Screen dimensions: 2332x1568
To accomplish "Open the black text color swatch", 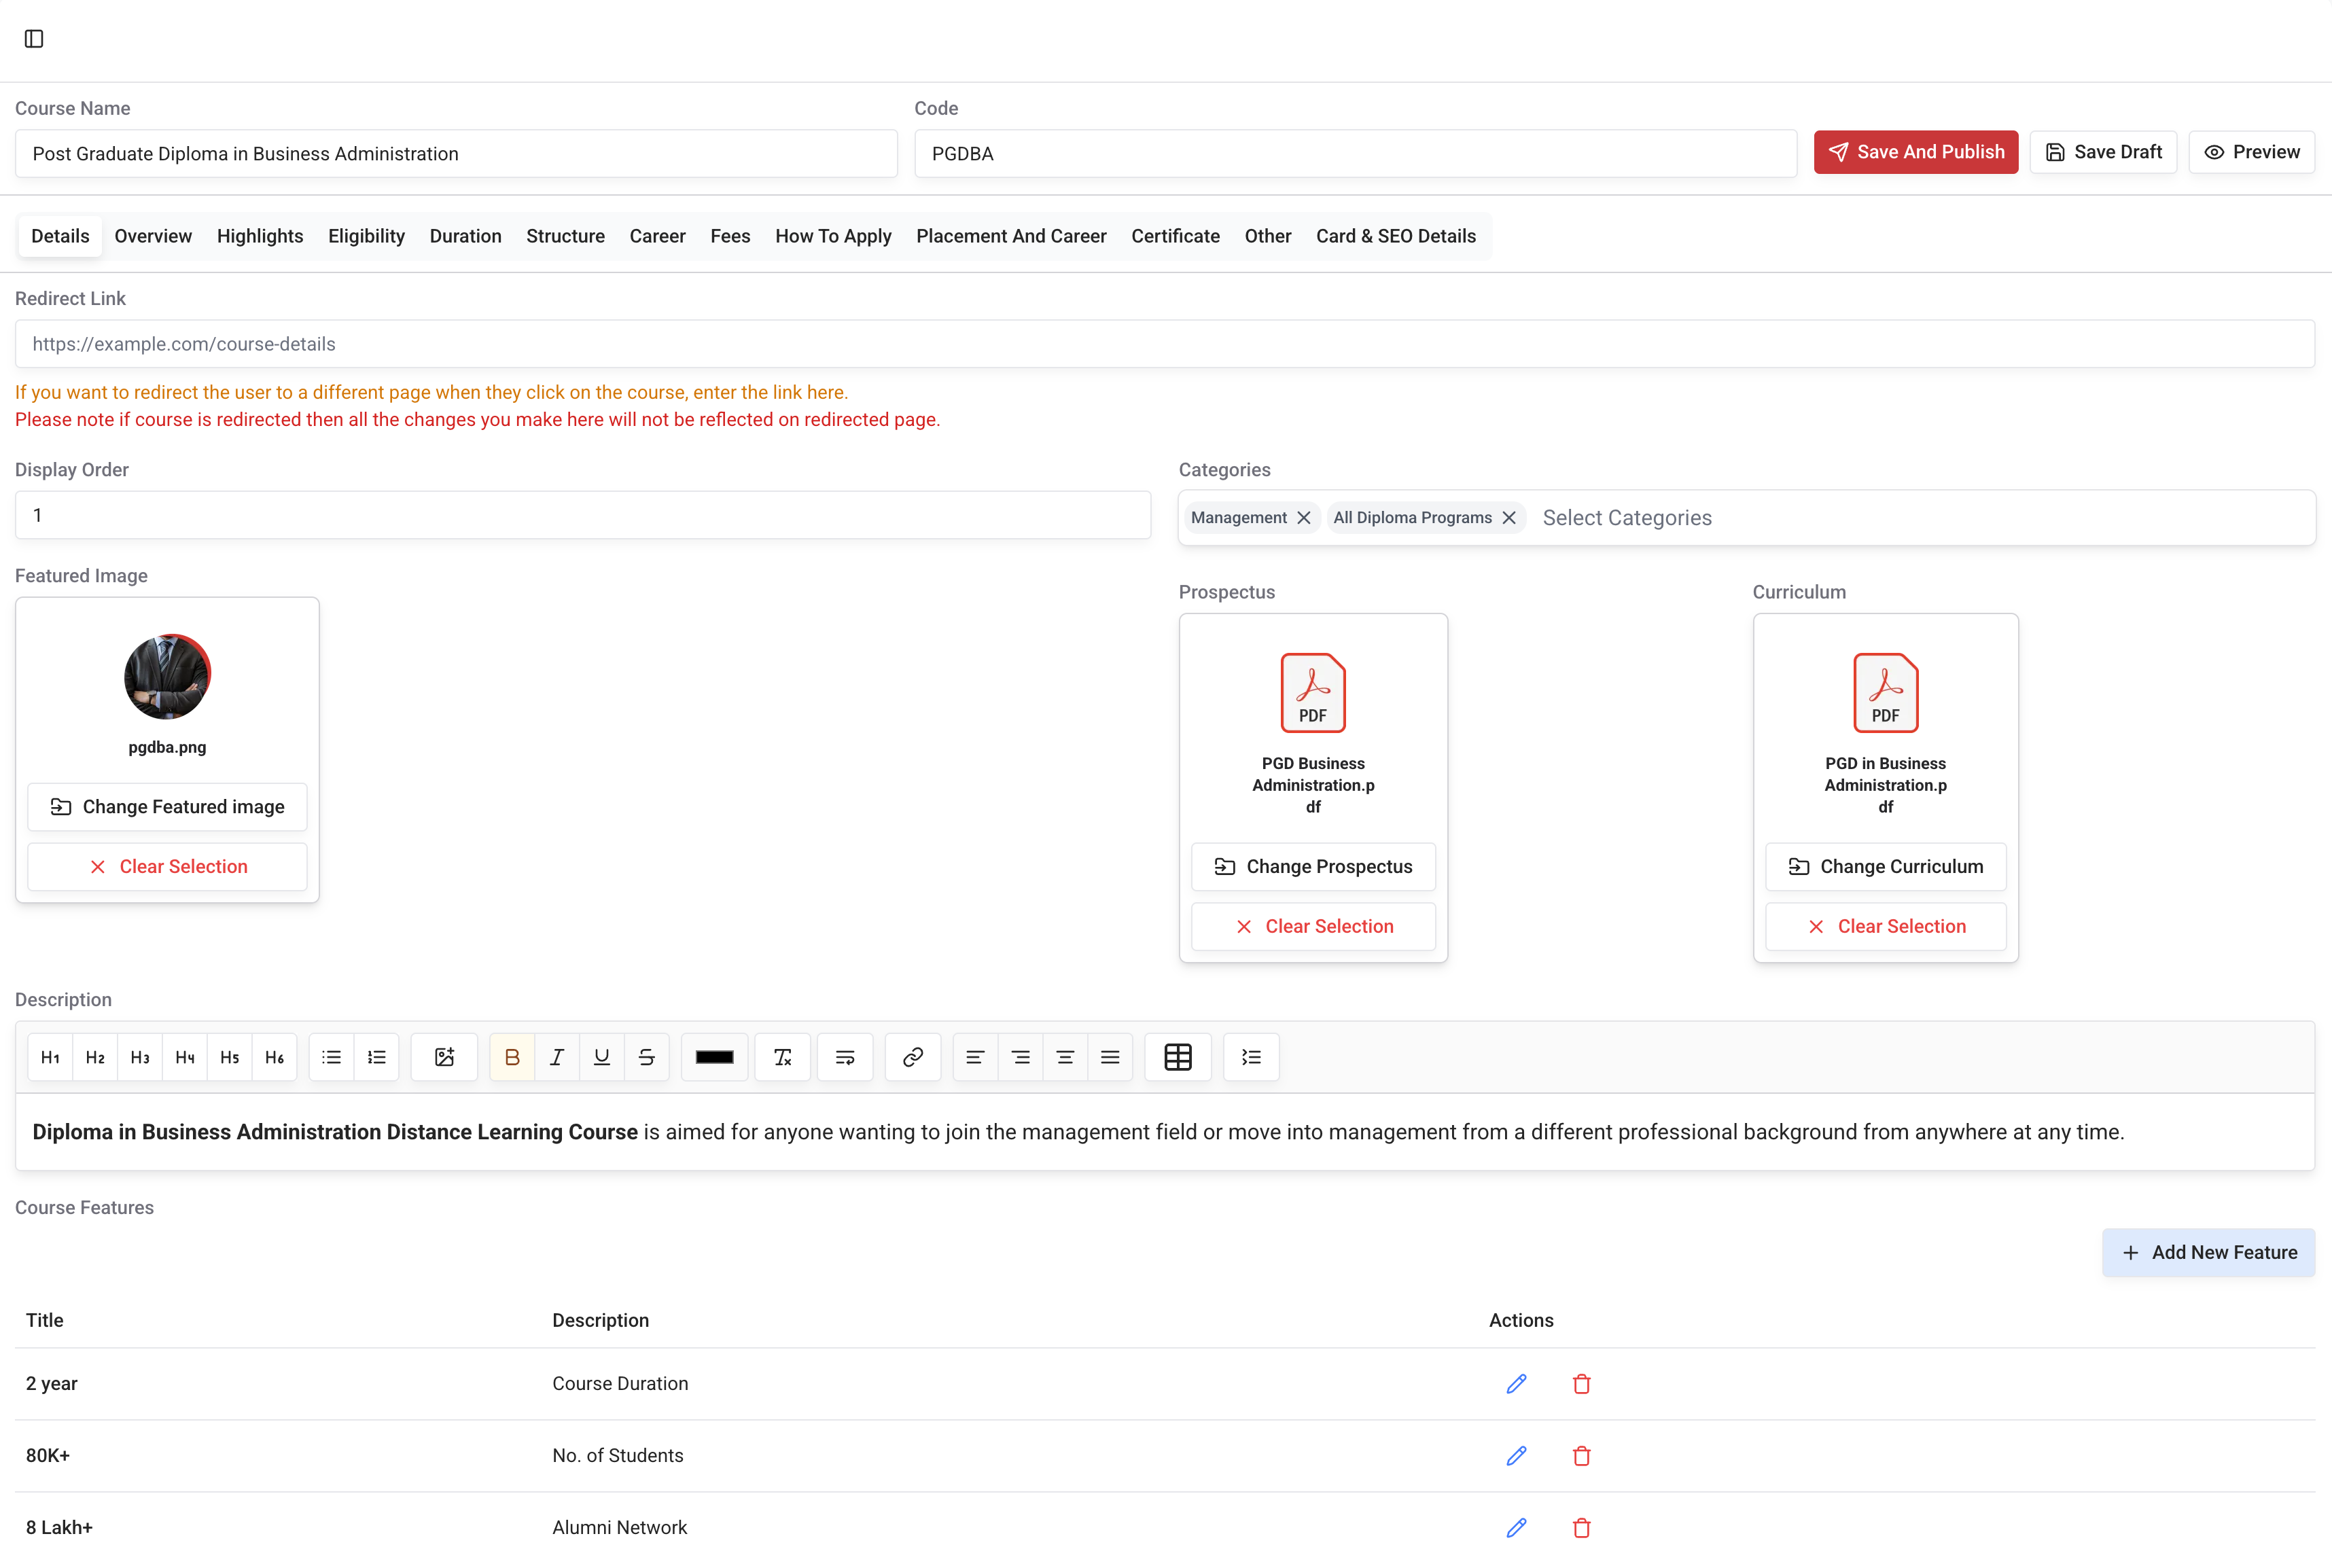I will point(714,1057).
